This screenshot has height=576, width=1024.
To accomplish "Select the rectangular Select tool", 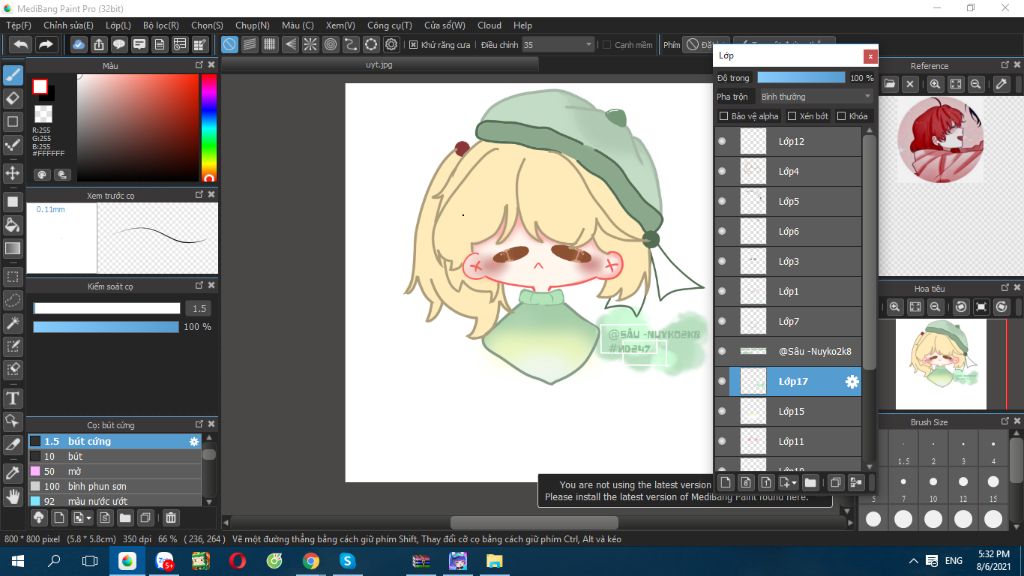I will tap(12, 277).
